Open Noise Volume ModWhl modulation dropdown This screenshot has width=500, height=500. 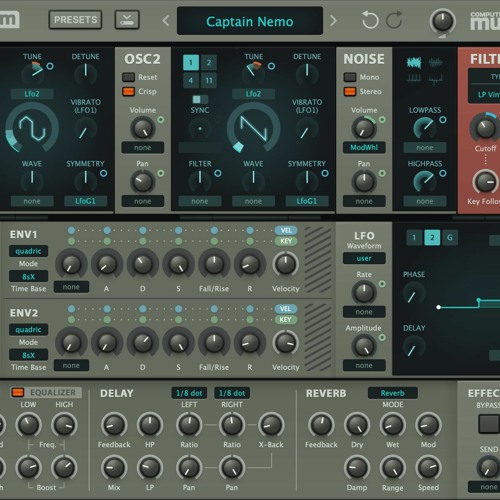[x=364, y=148]
